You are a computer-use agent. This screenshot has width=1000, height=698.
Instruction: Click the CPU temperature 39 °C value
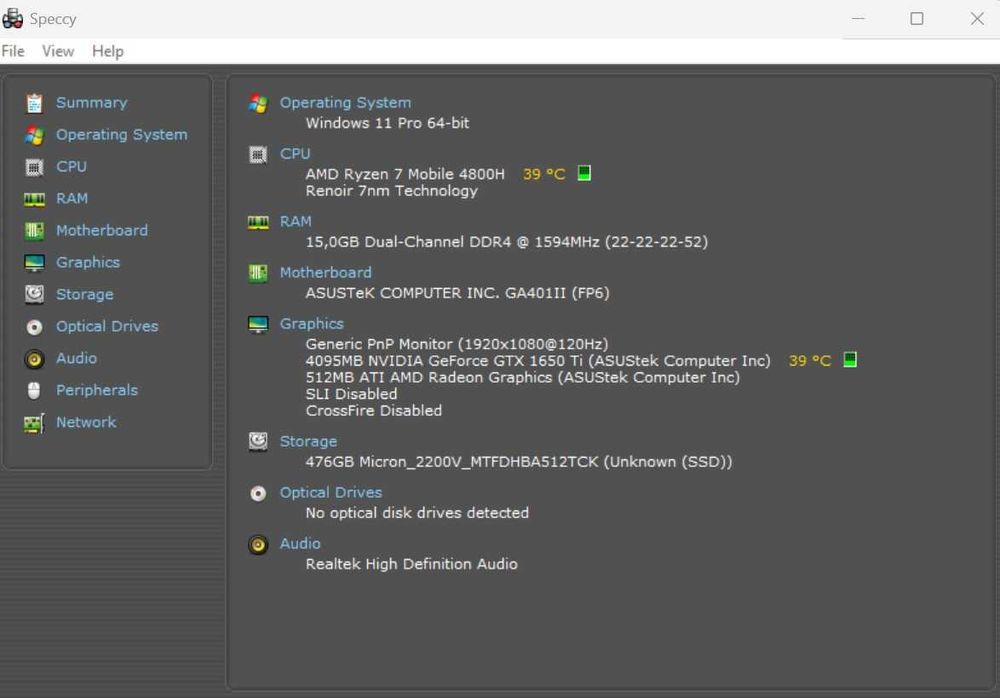[544, 174]
